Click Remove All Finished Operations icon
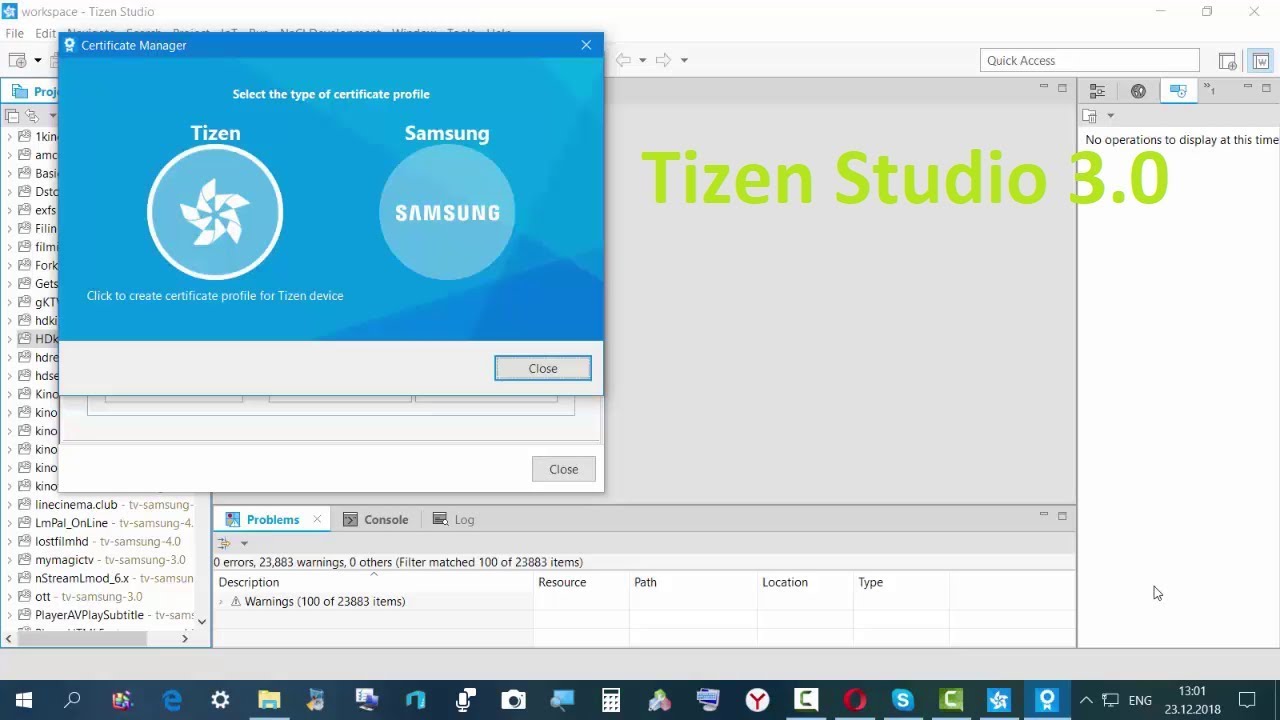The height and width of the screenshot is (720, 1280). [x=1091, y=116]
